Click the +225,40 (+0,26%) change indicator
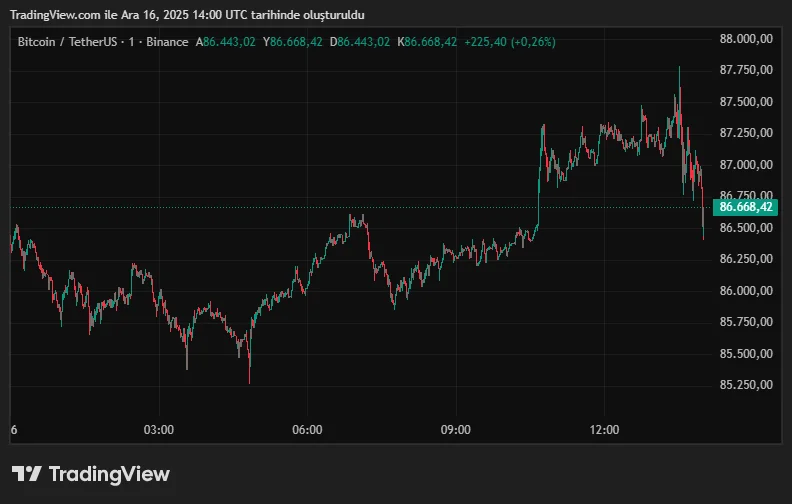Image resolution: width=792 pixels, height=504 pixels. coord(510,42)
